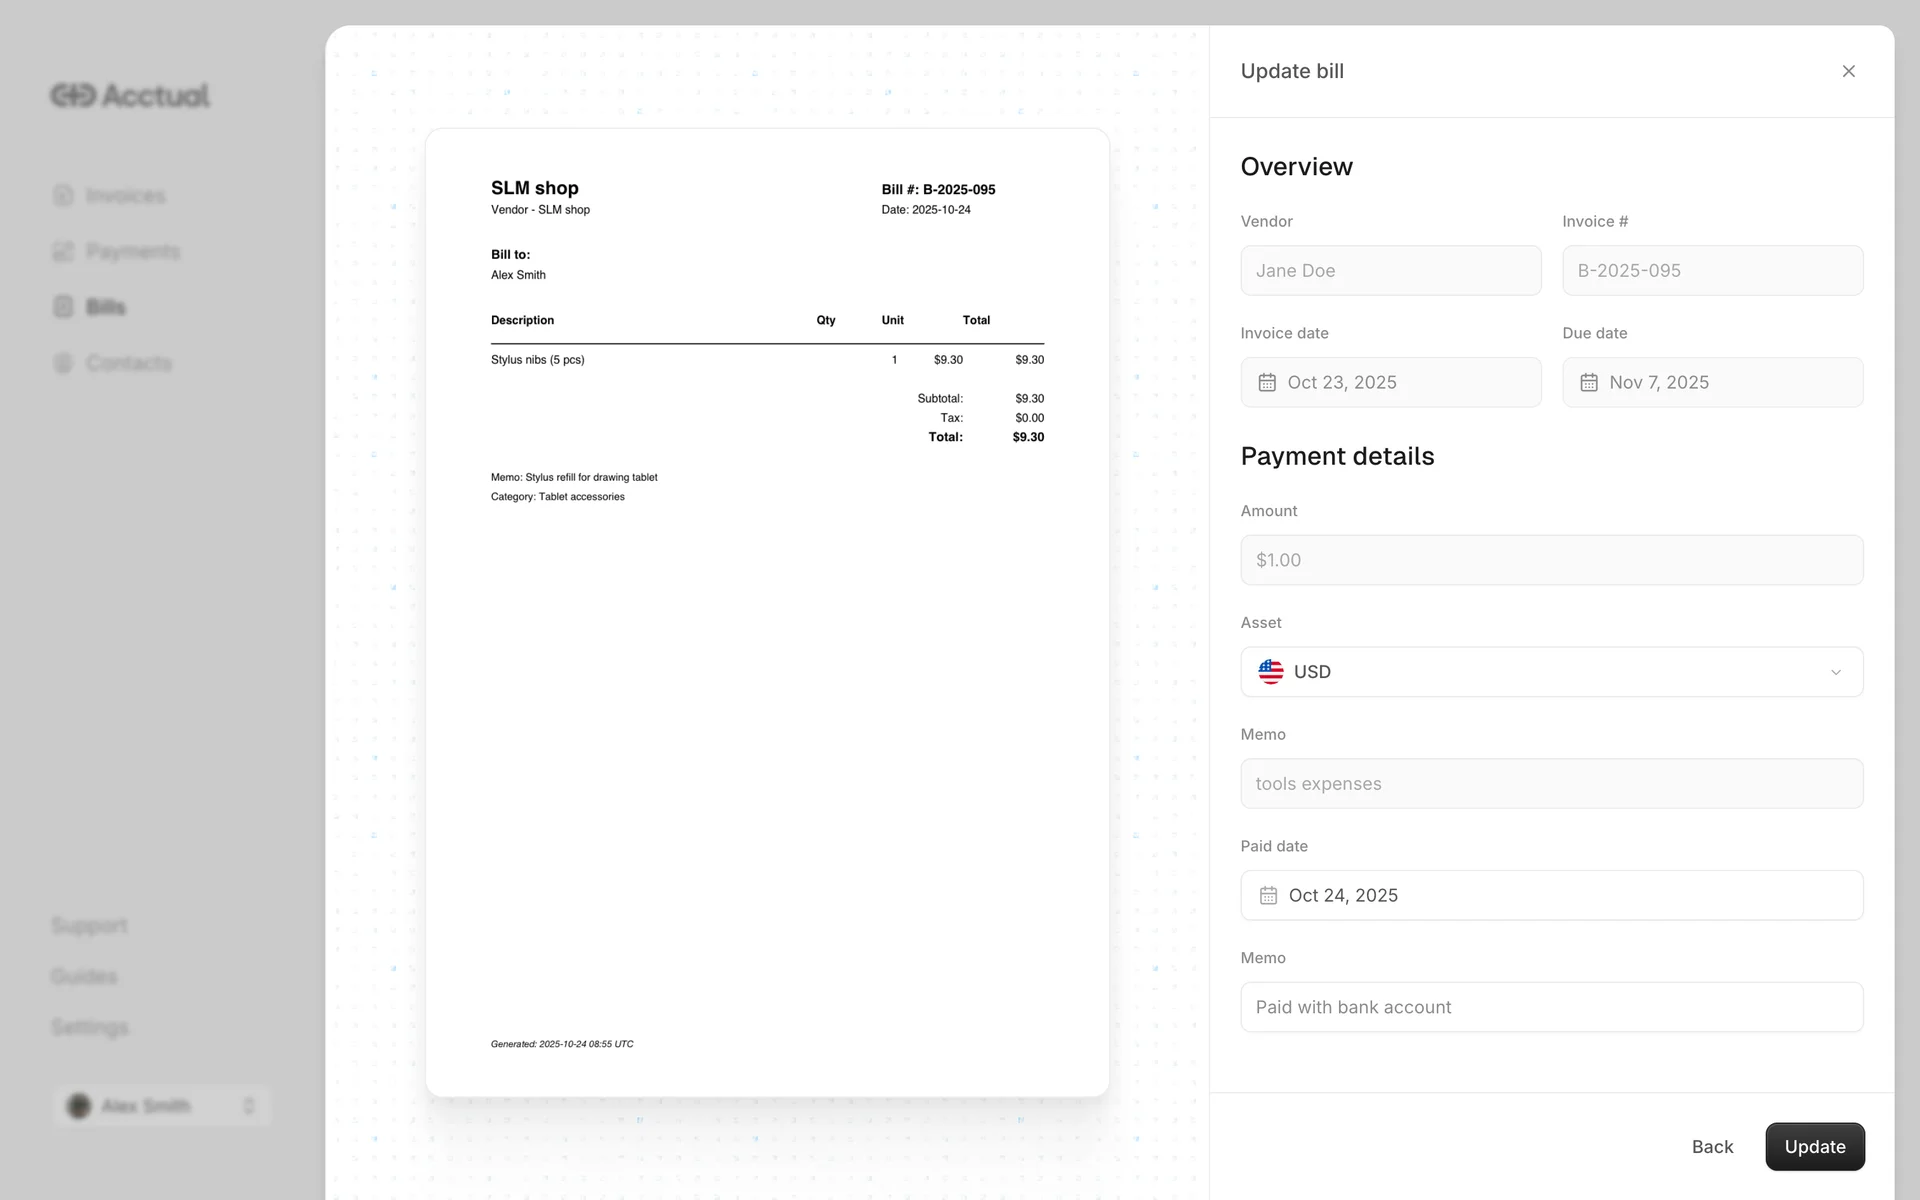Viewport: 1920px width, 1200px height.
Task: Click the Due date calendar icon
Action: coord(1589,382)
